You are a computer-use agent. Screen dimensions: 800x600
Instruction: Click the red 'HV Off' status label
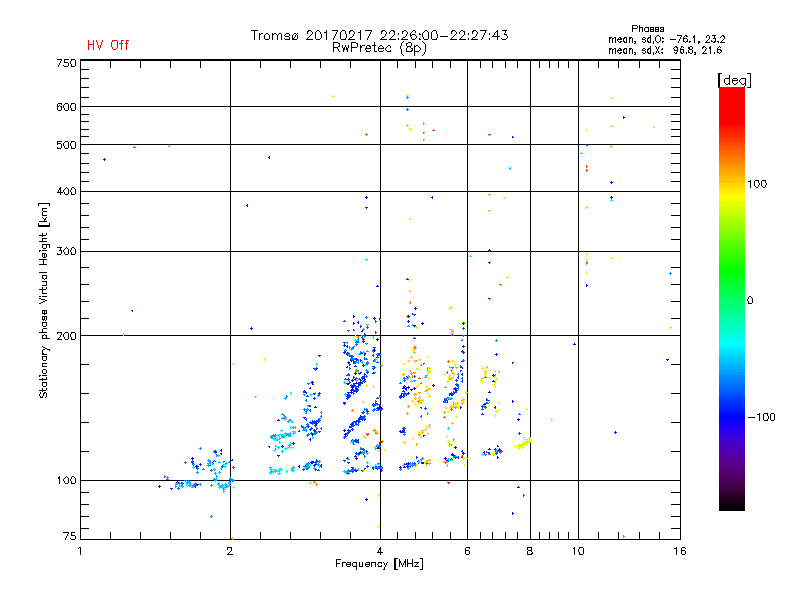(108, 45)
